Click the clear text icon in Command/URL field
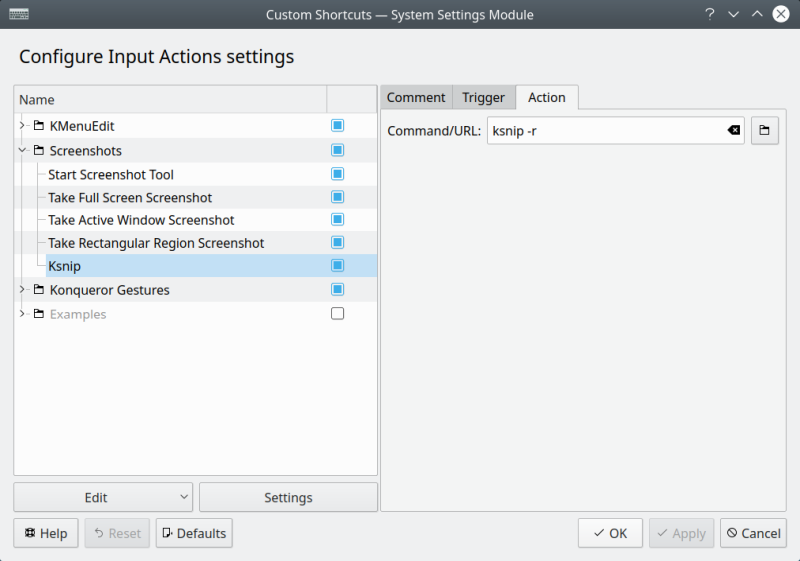800x561 pixels. coord(733,131)
